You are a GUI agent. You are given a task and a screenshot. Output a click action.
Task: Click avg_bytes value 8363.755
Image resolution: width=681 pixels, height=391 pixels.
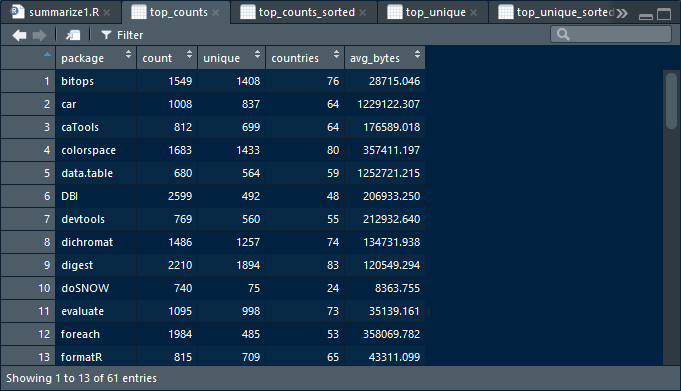(397, 288)
